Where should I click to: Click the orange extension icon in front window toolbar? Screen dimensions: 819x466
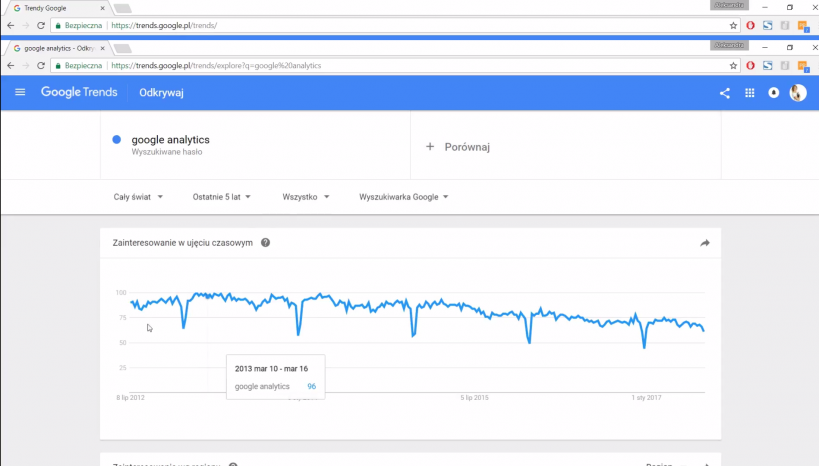(x=803, y=66)
